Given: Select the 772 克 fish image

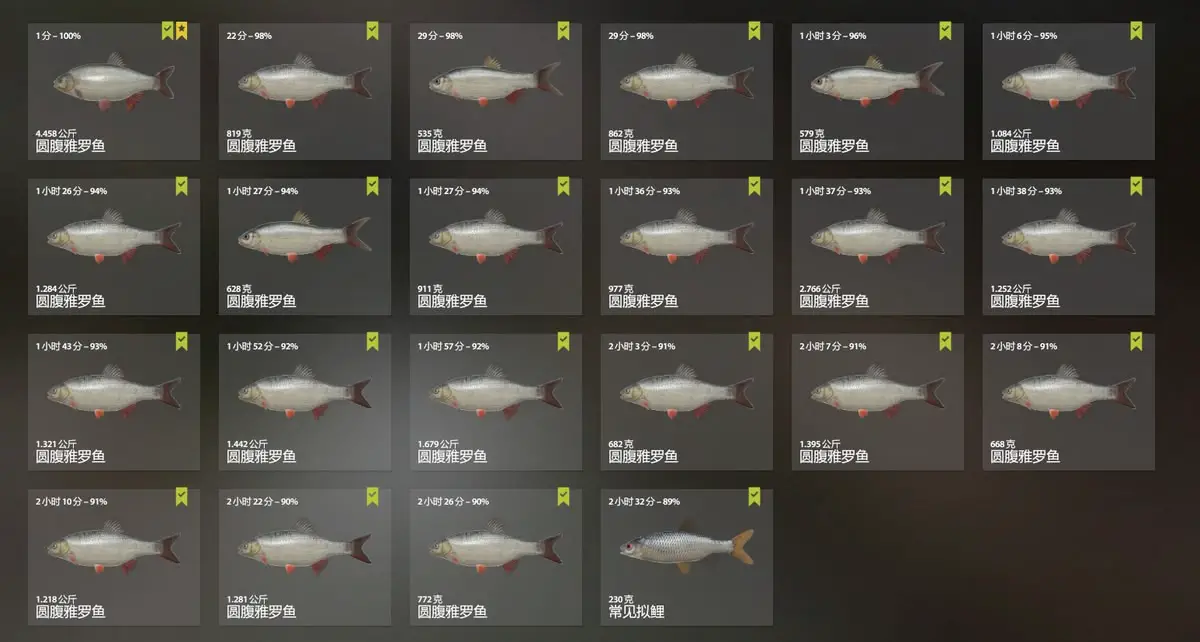Looking at the screenshot, I should tap(495, 546).
